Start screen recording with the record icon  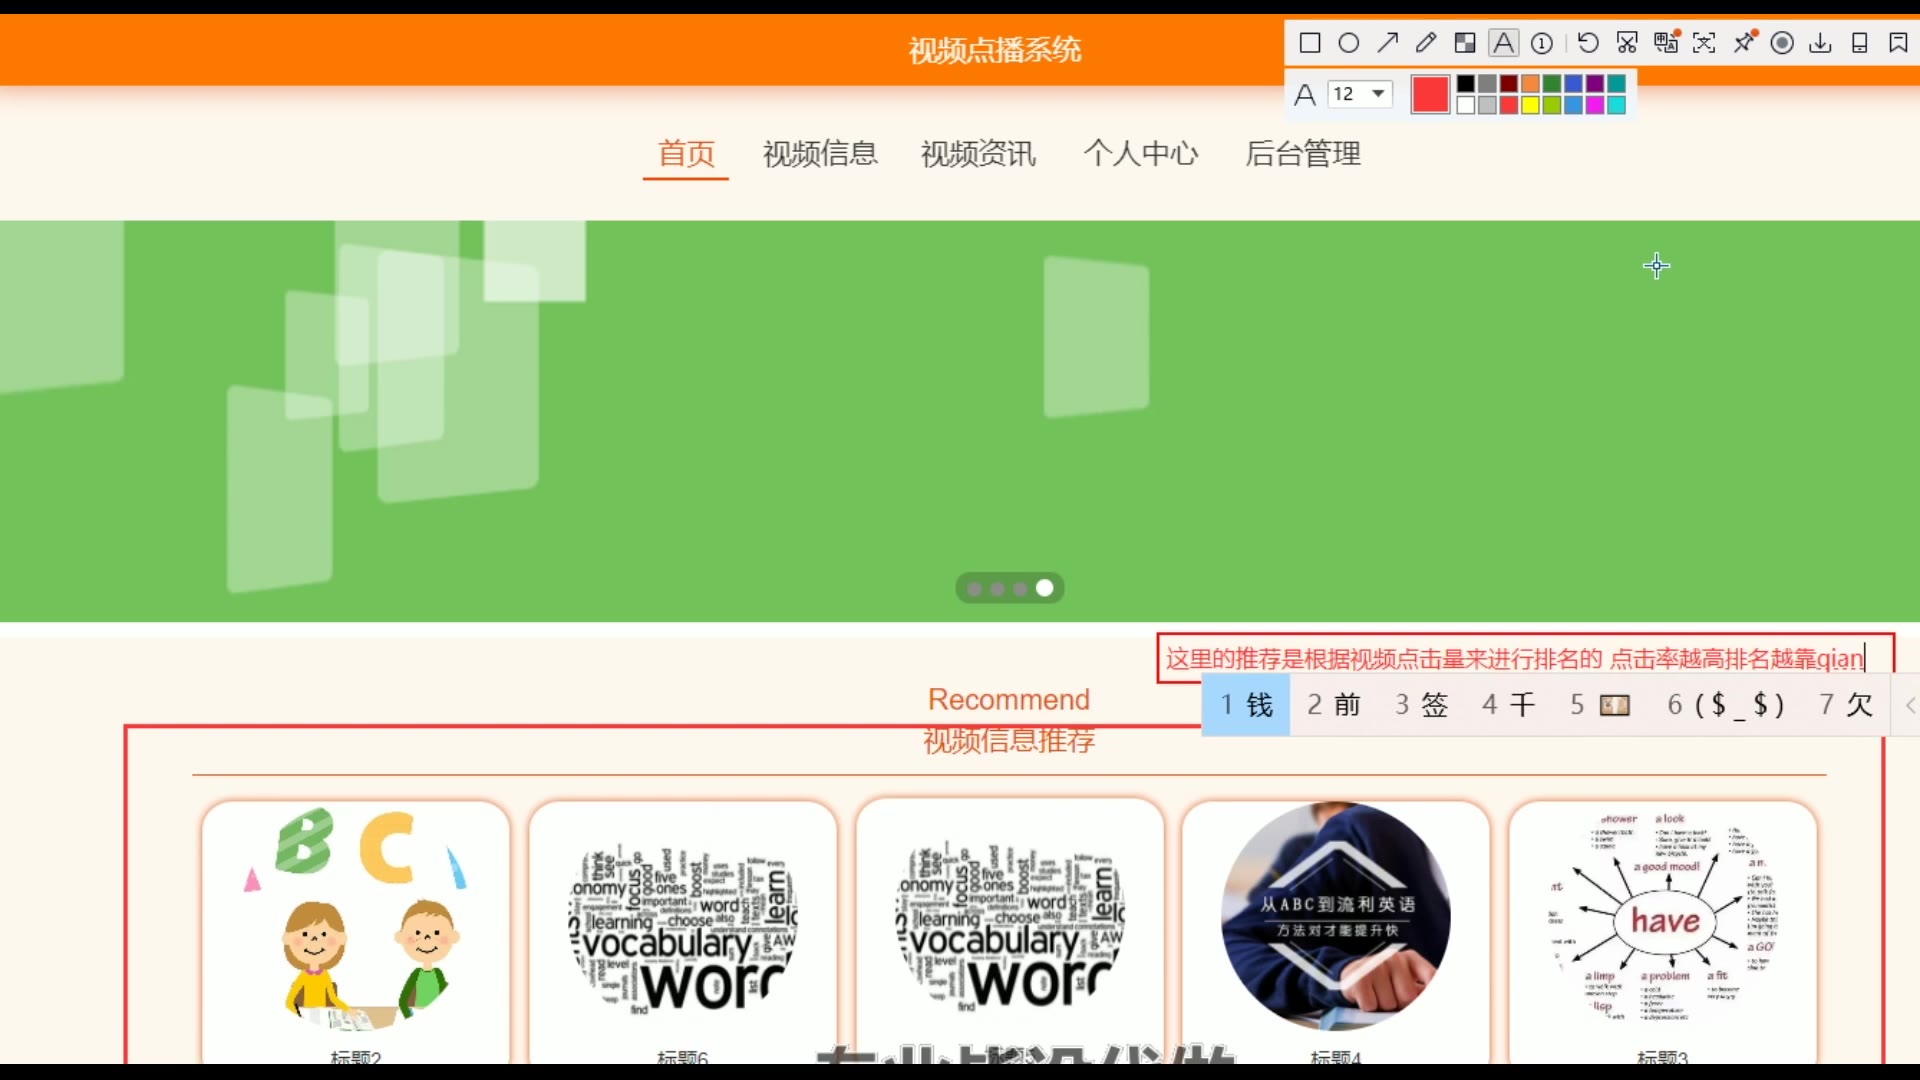click(x=1782, y=43)
